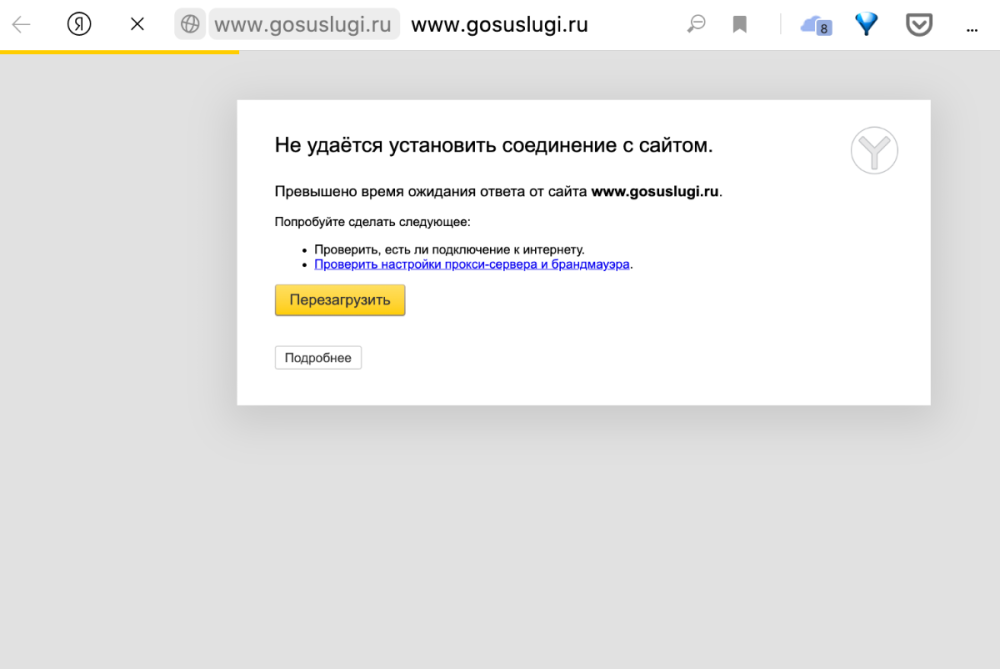Viewport: 1000px width, 669px height.
Task: Click the Yandex Y logo on the error card
Action: click(x=874, y=150)
